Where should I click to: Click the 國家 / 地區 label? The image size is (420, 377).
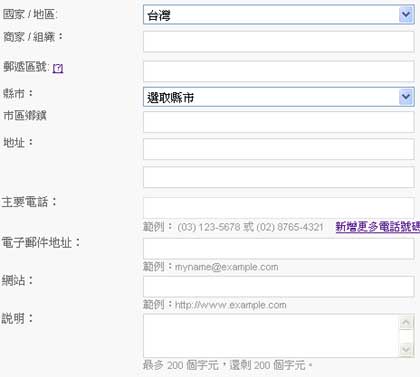30,14
